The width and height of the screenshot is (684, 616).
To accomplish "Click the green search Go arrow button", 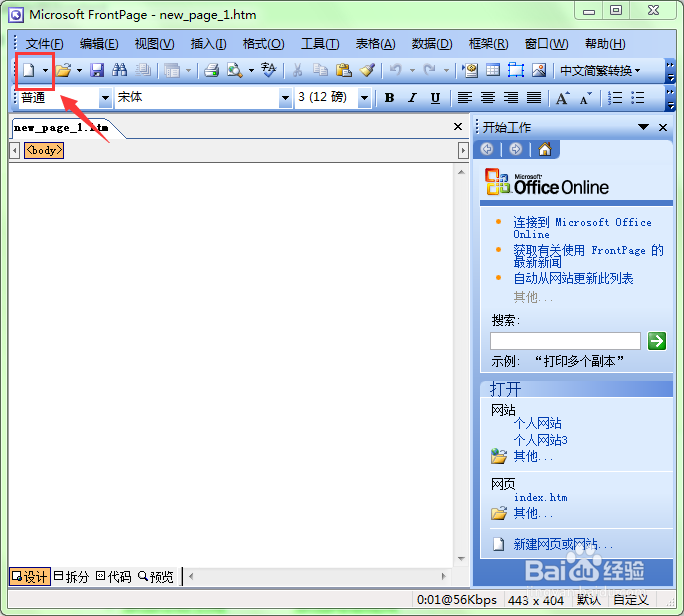I will 657,341.
